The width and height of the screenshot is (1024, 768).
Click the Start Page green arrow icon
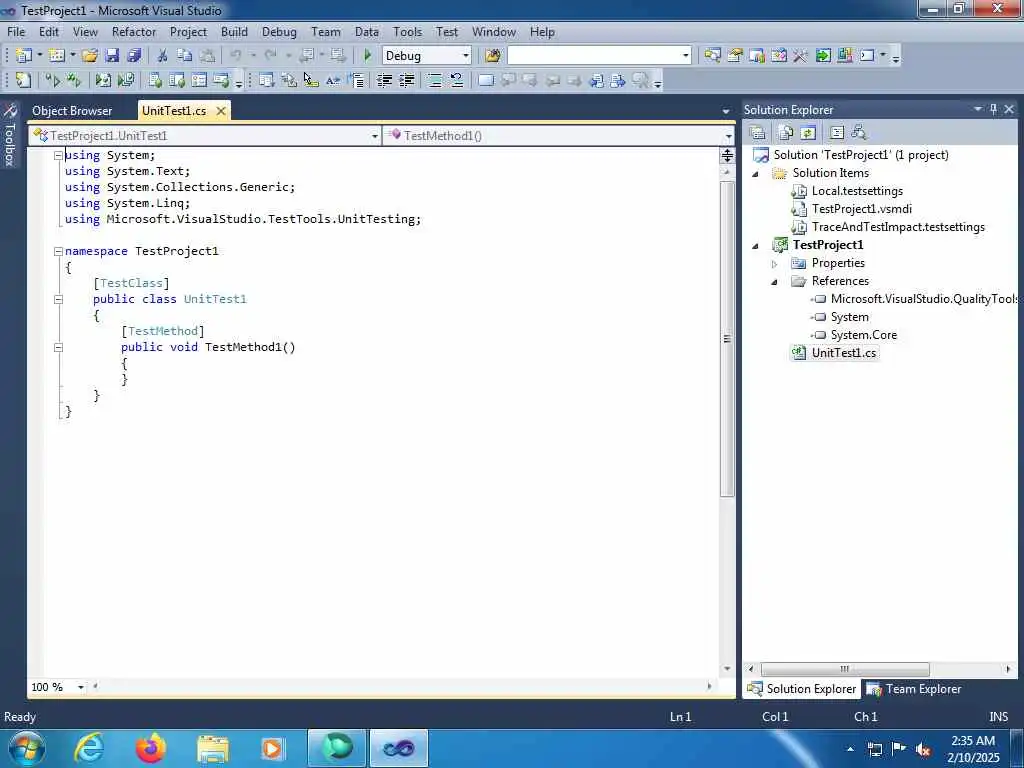(823, 56)
